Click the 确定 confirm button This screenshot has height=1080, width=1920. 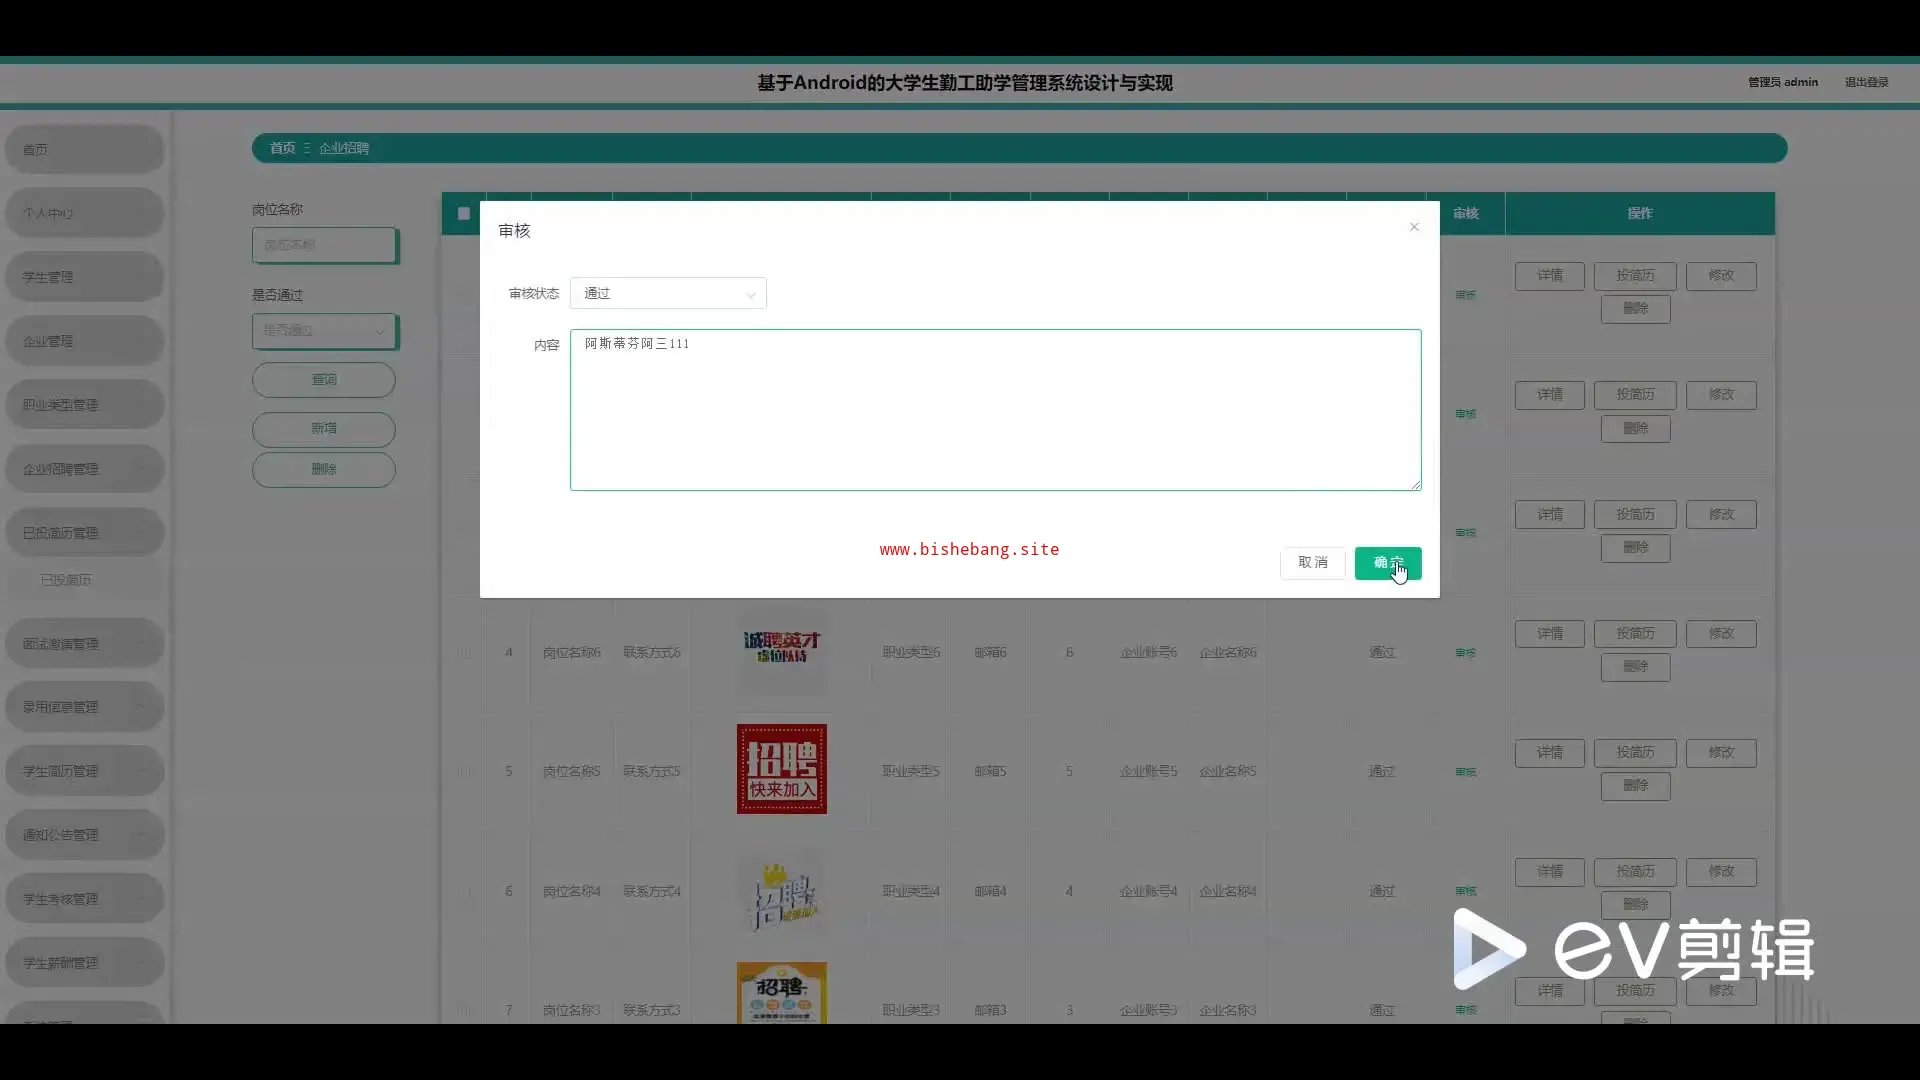pyautogui.click(x=1387, y=563)
